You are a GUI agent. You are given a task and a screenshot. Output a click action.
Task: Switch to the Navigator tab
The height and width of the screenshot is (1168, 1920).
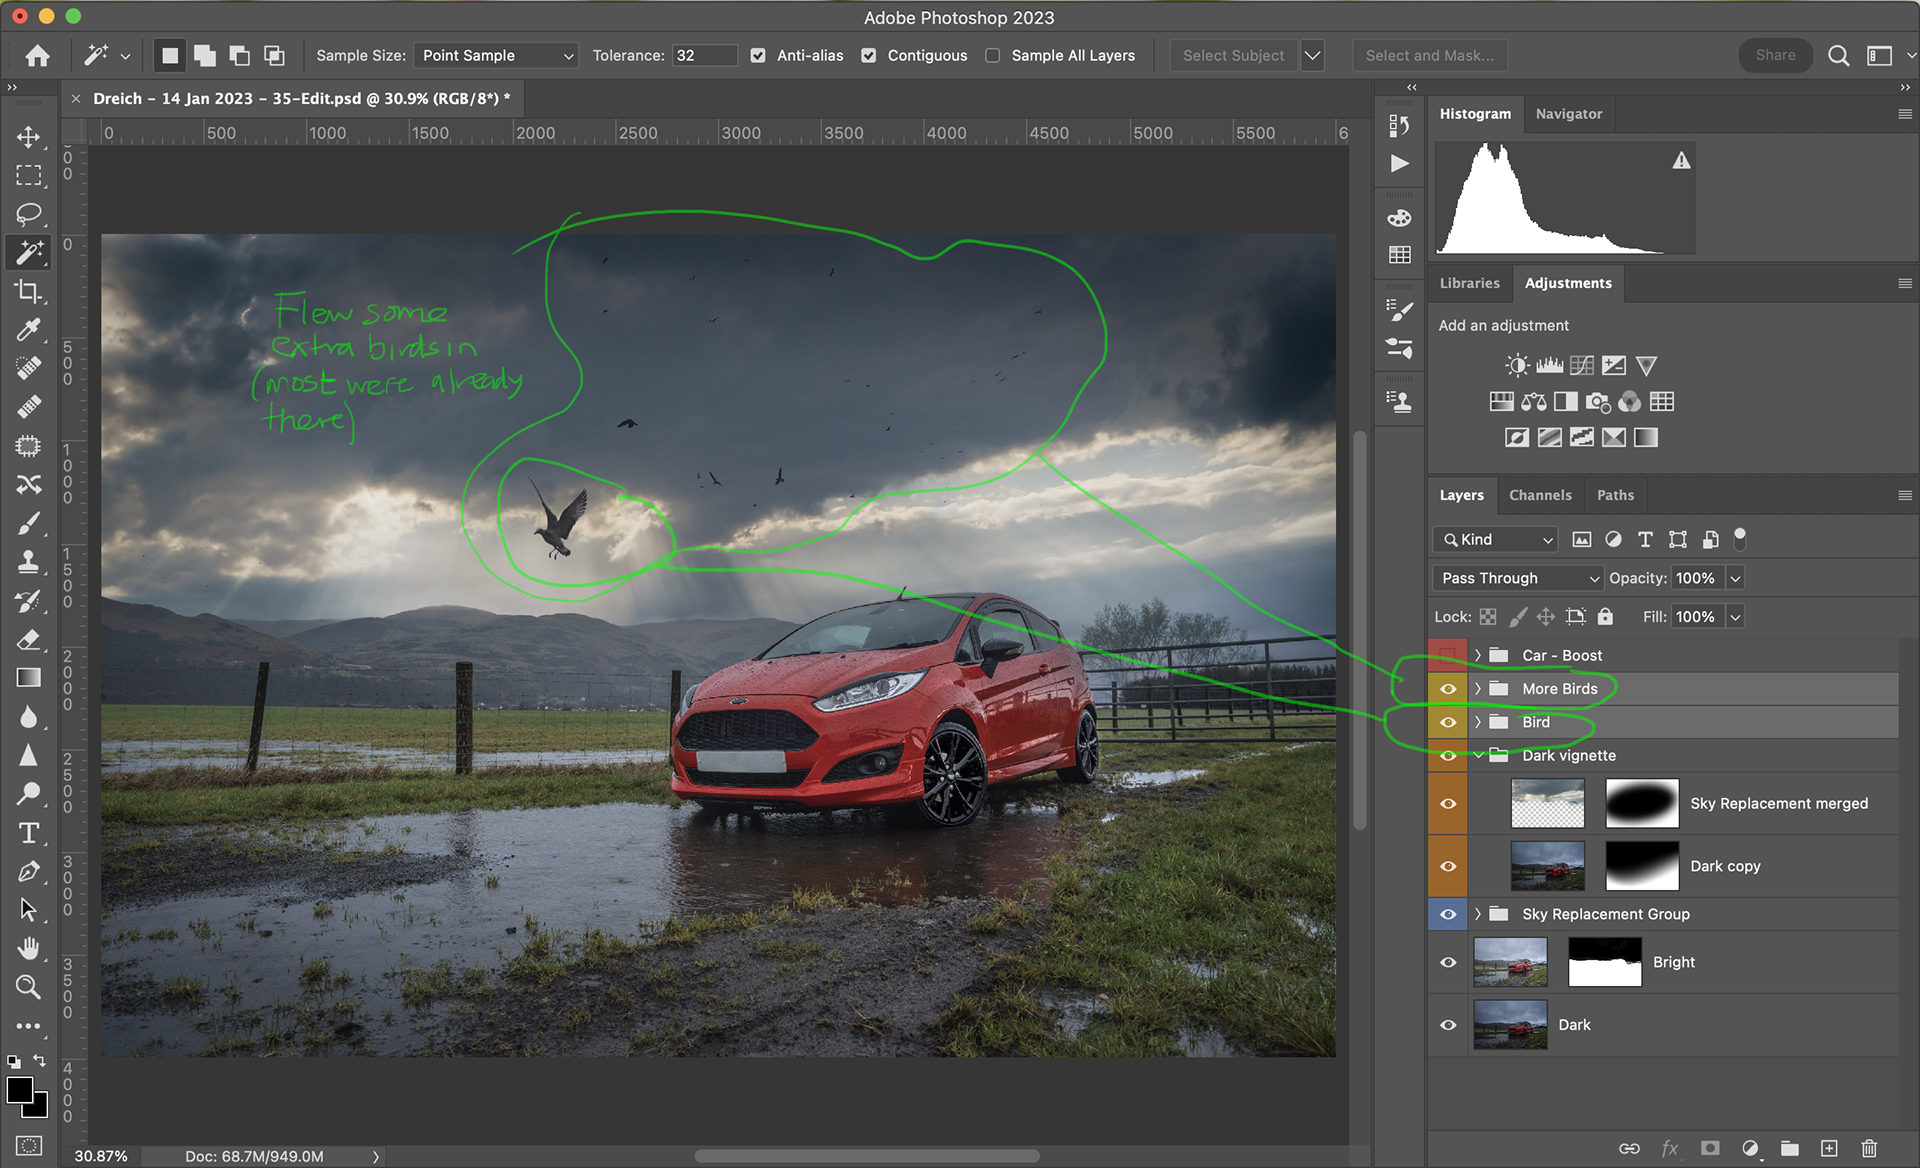[1568, 114]
